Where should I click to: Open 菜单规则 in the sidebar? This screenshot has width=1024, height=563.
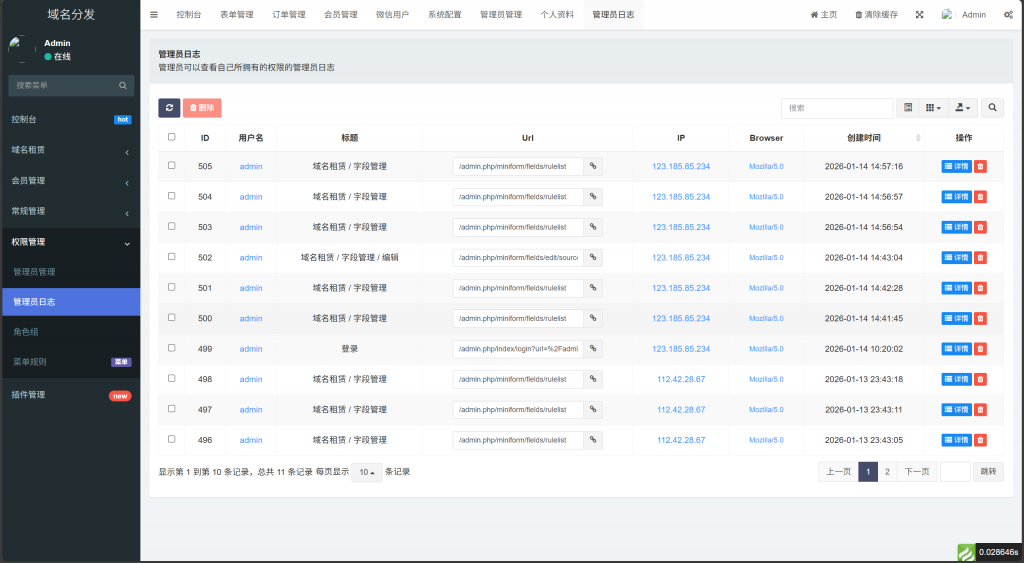(70, 362)
